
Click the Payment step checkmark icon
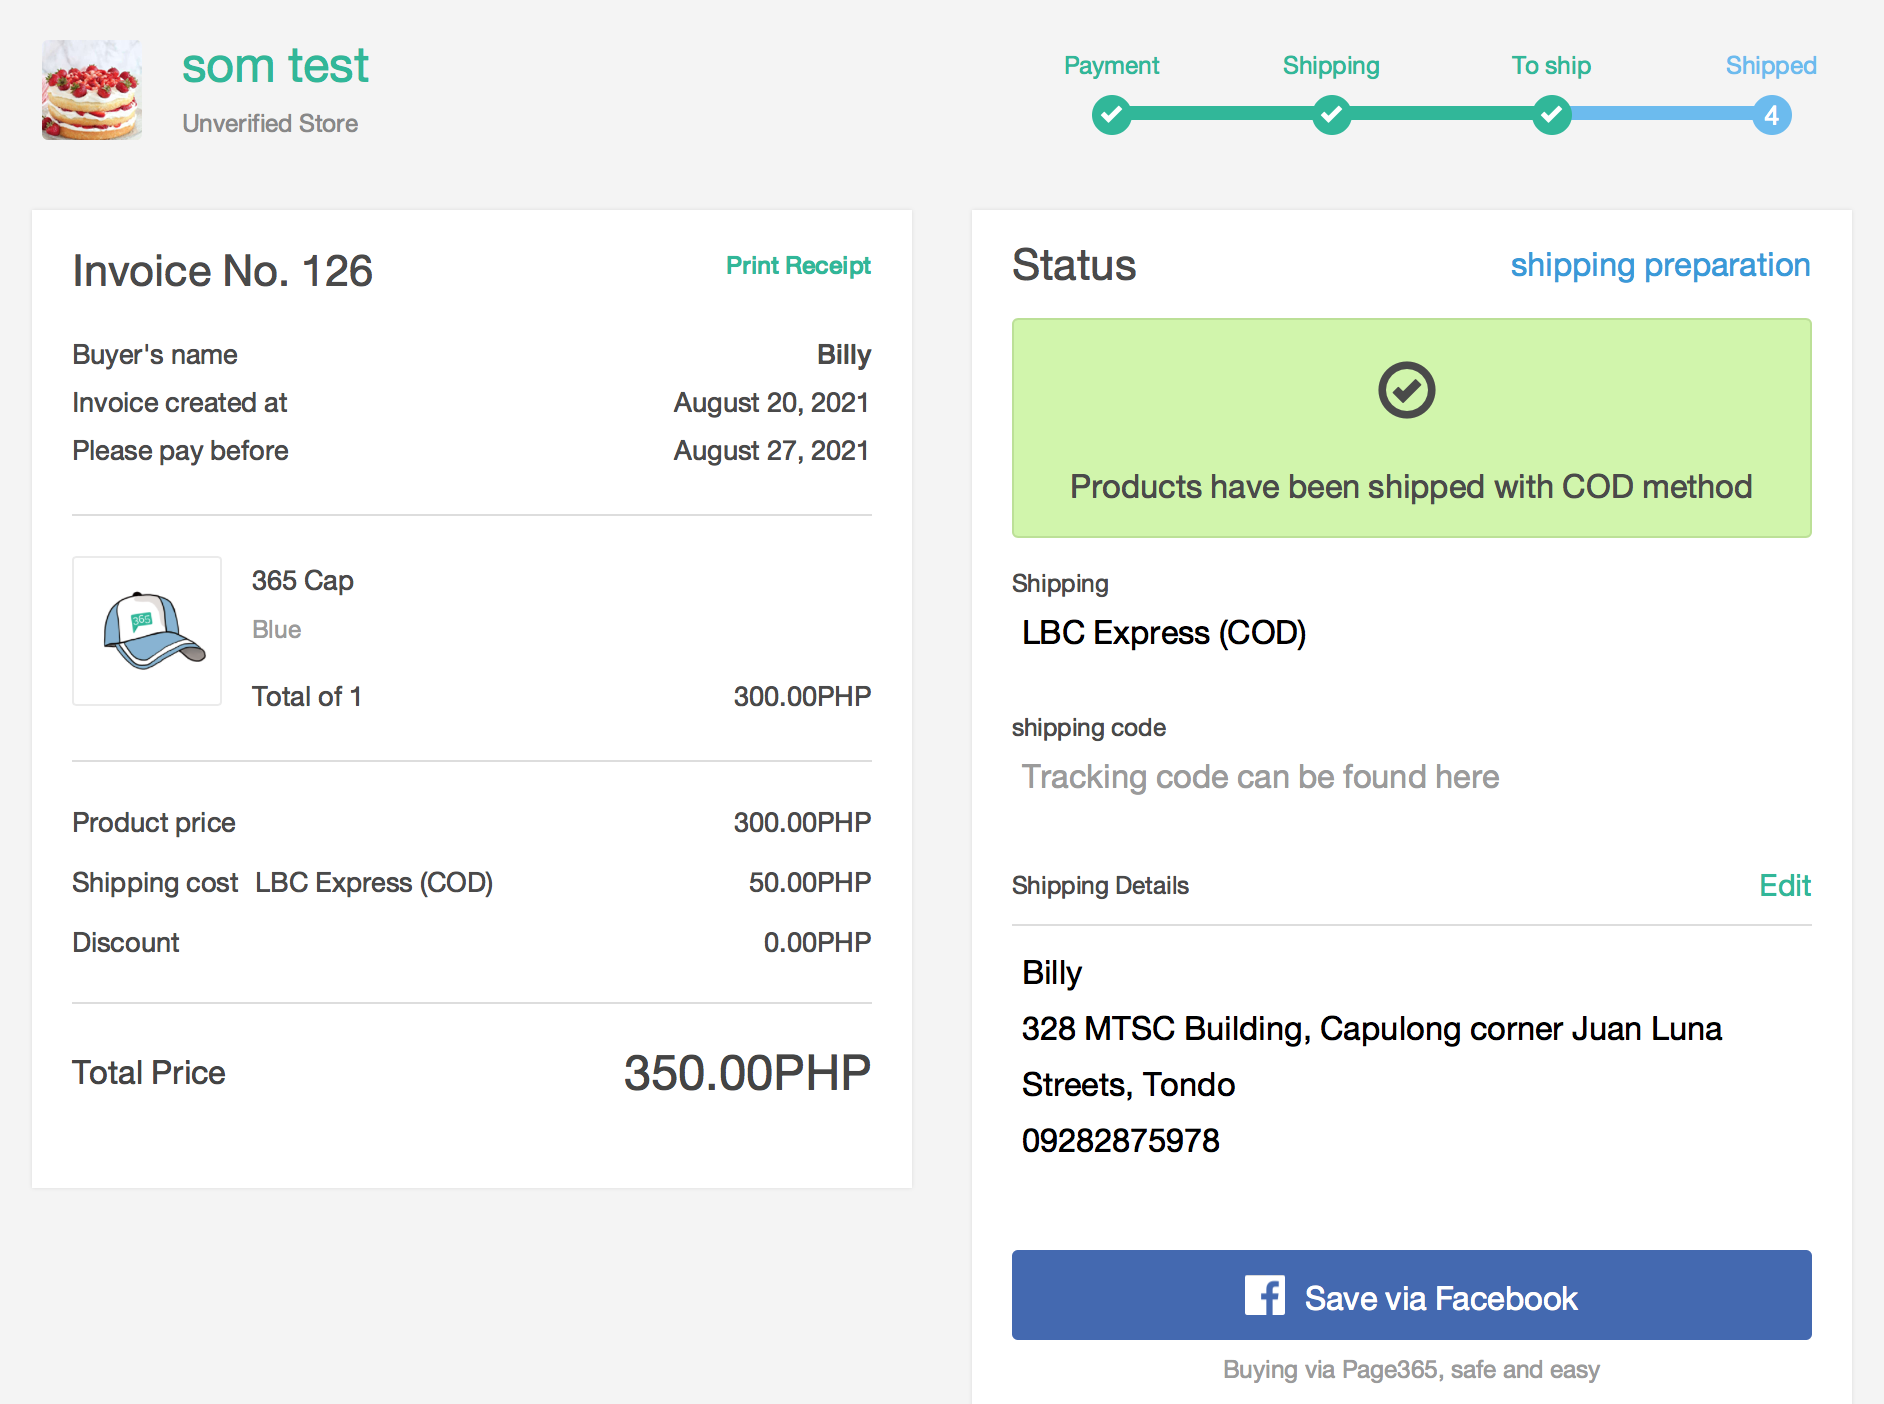point(1111,115)
